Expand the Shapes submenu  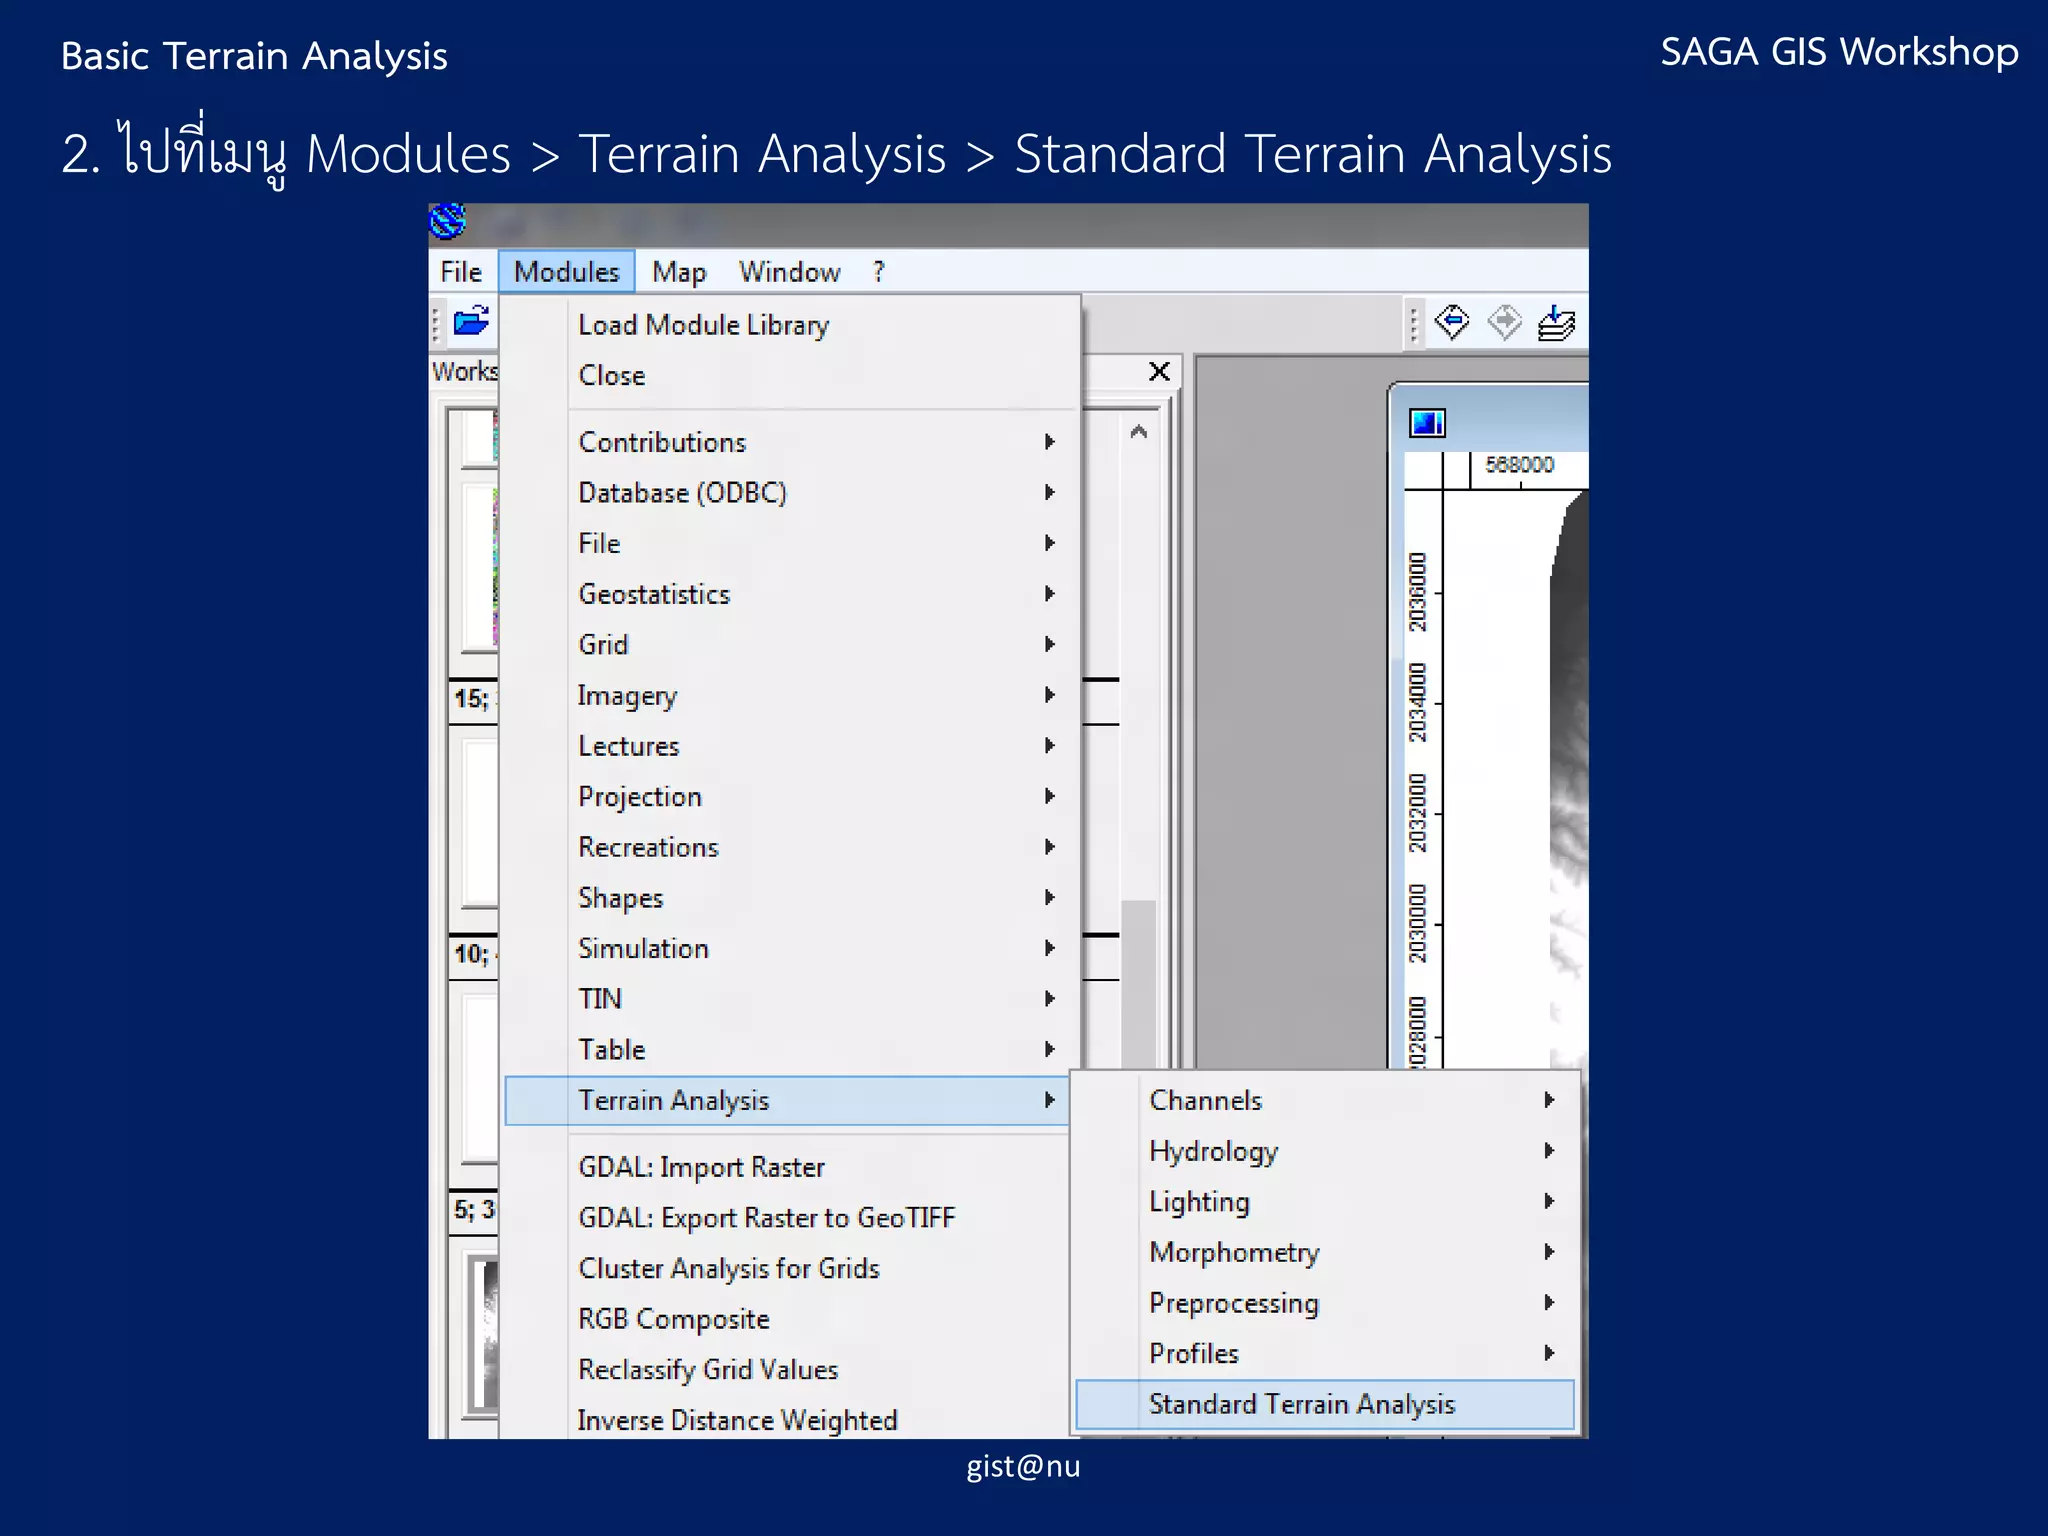coord(790,898)
